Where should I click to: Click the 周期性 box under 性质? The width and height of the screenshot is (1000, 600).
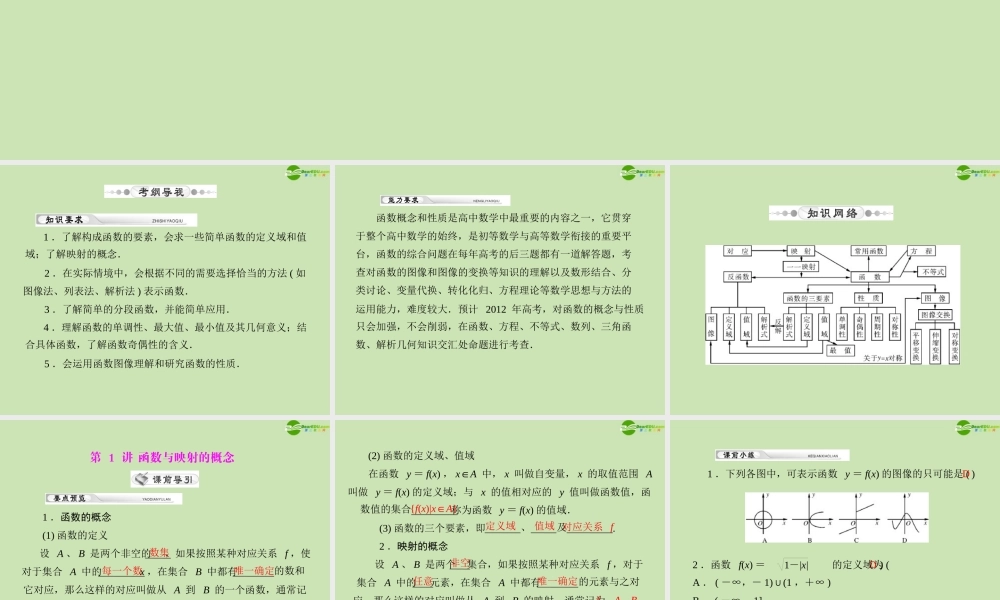click(877, 326)
